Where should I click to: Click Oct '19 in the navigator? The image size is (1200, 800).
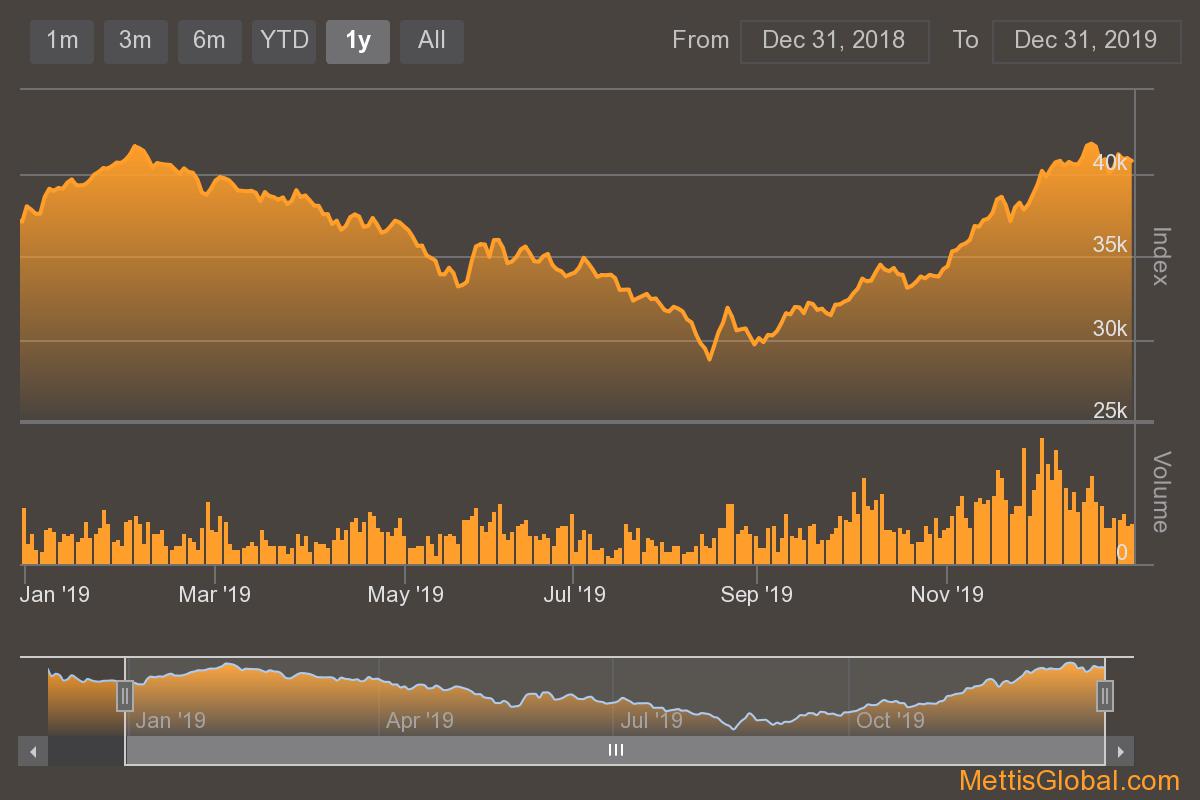tap(890, 720)
